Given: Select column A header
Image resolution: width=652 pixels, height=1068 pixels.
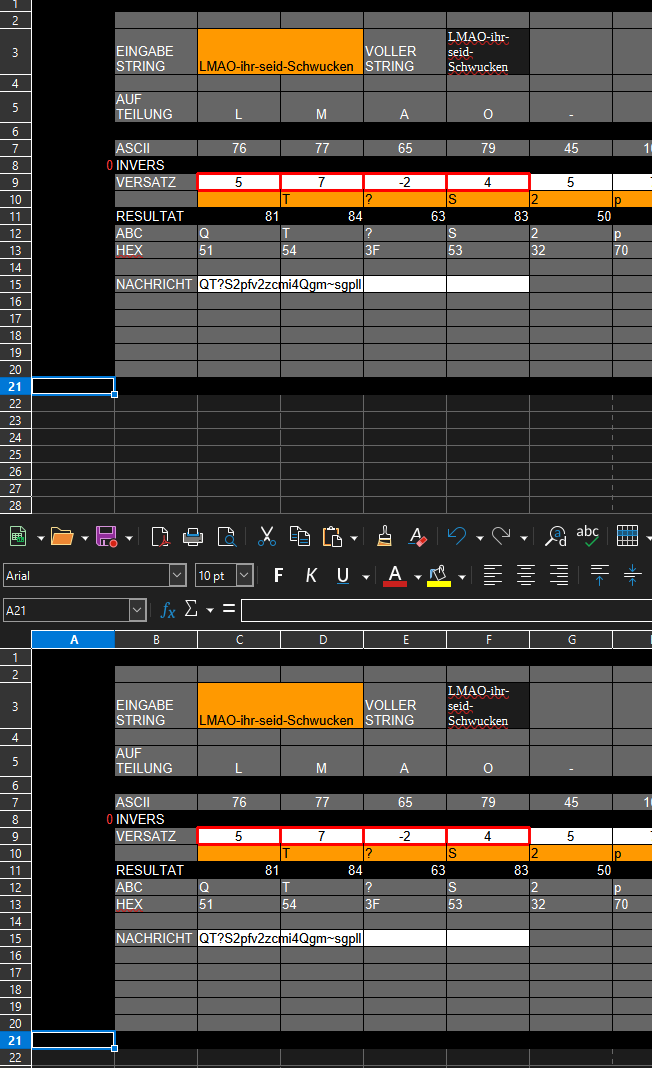Looking at the screenshot, I should coord(73,640).
